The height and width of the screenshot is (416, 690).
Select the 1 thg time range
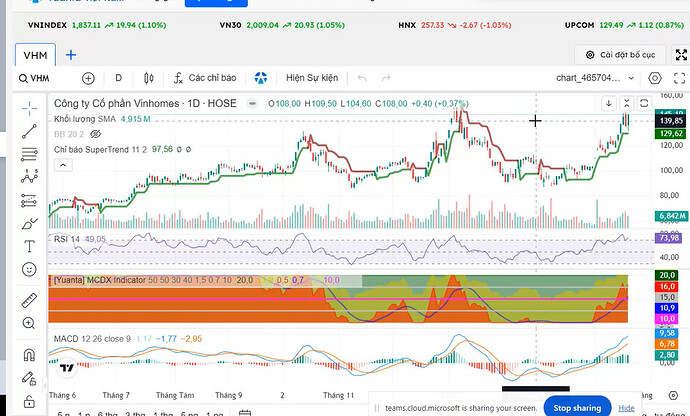point(162,414)
